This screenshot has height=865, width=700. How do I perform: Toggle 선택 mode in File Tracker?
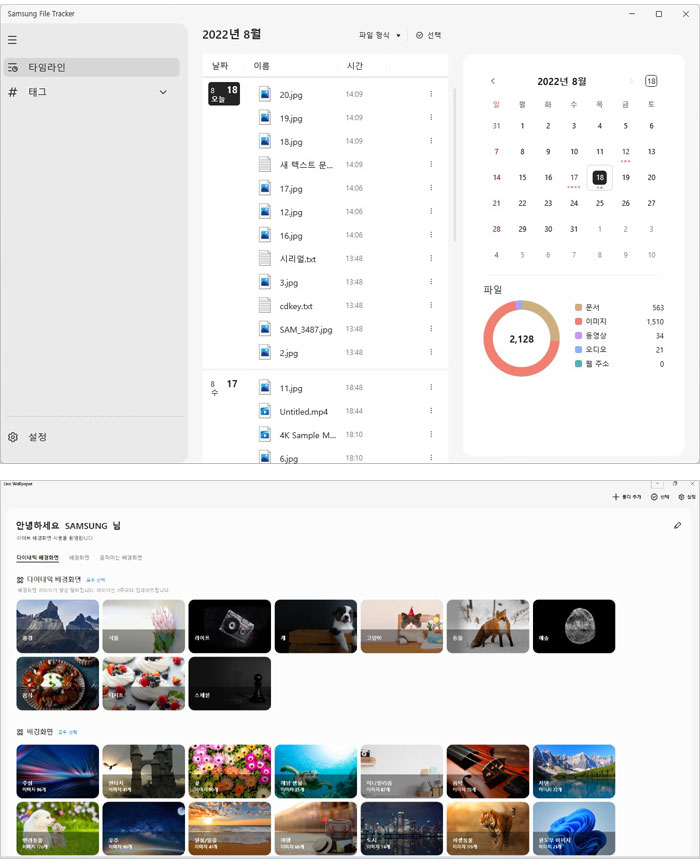(428, 35)
